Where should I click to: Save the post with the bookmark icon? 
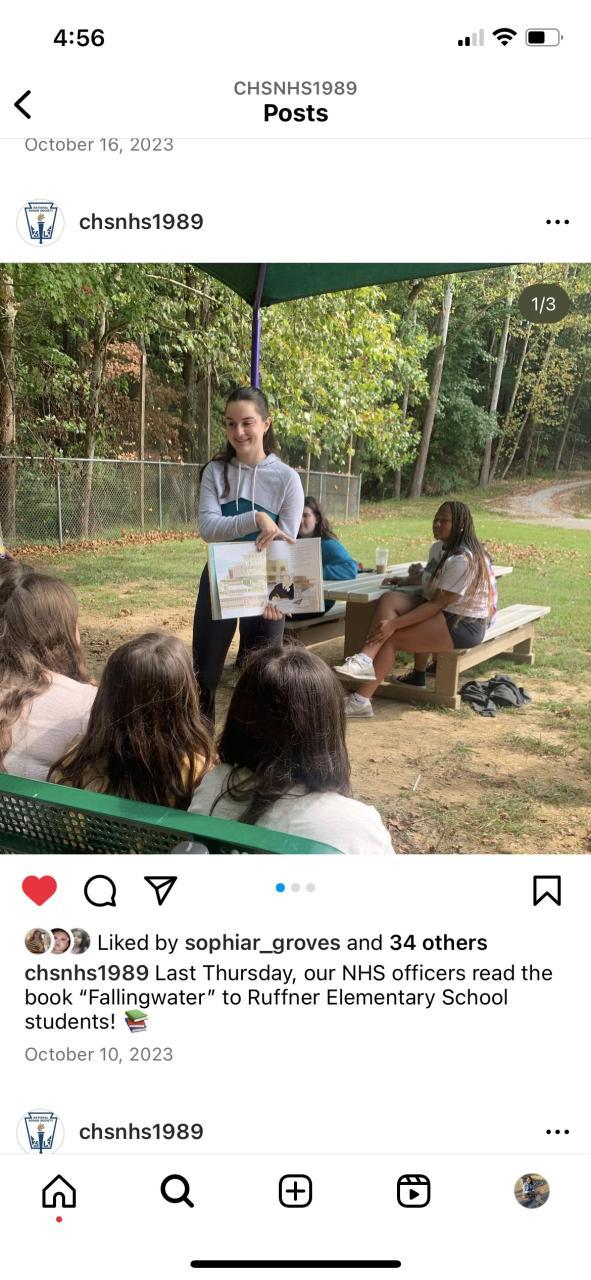(547, 890)
